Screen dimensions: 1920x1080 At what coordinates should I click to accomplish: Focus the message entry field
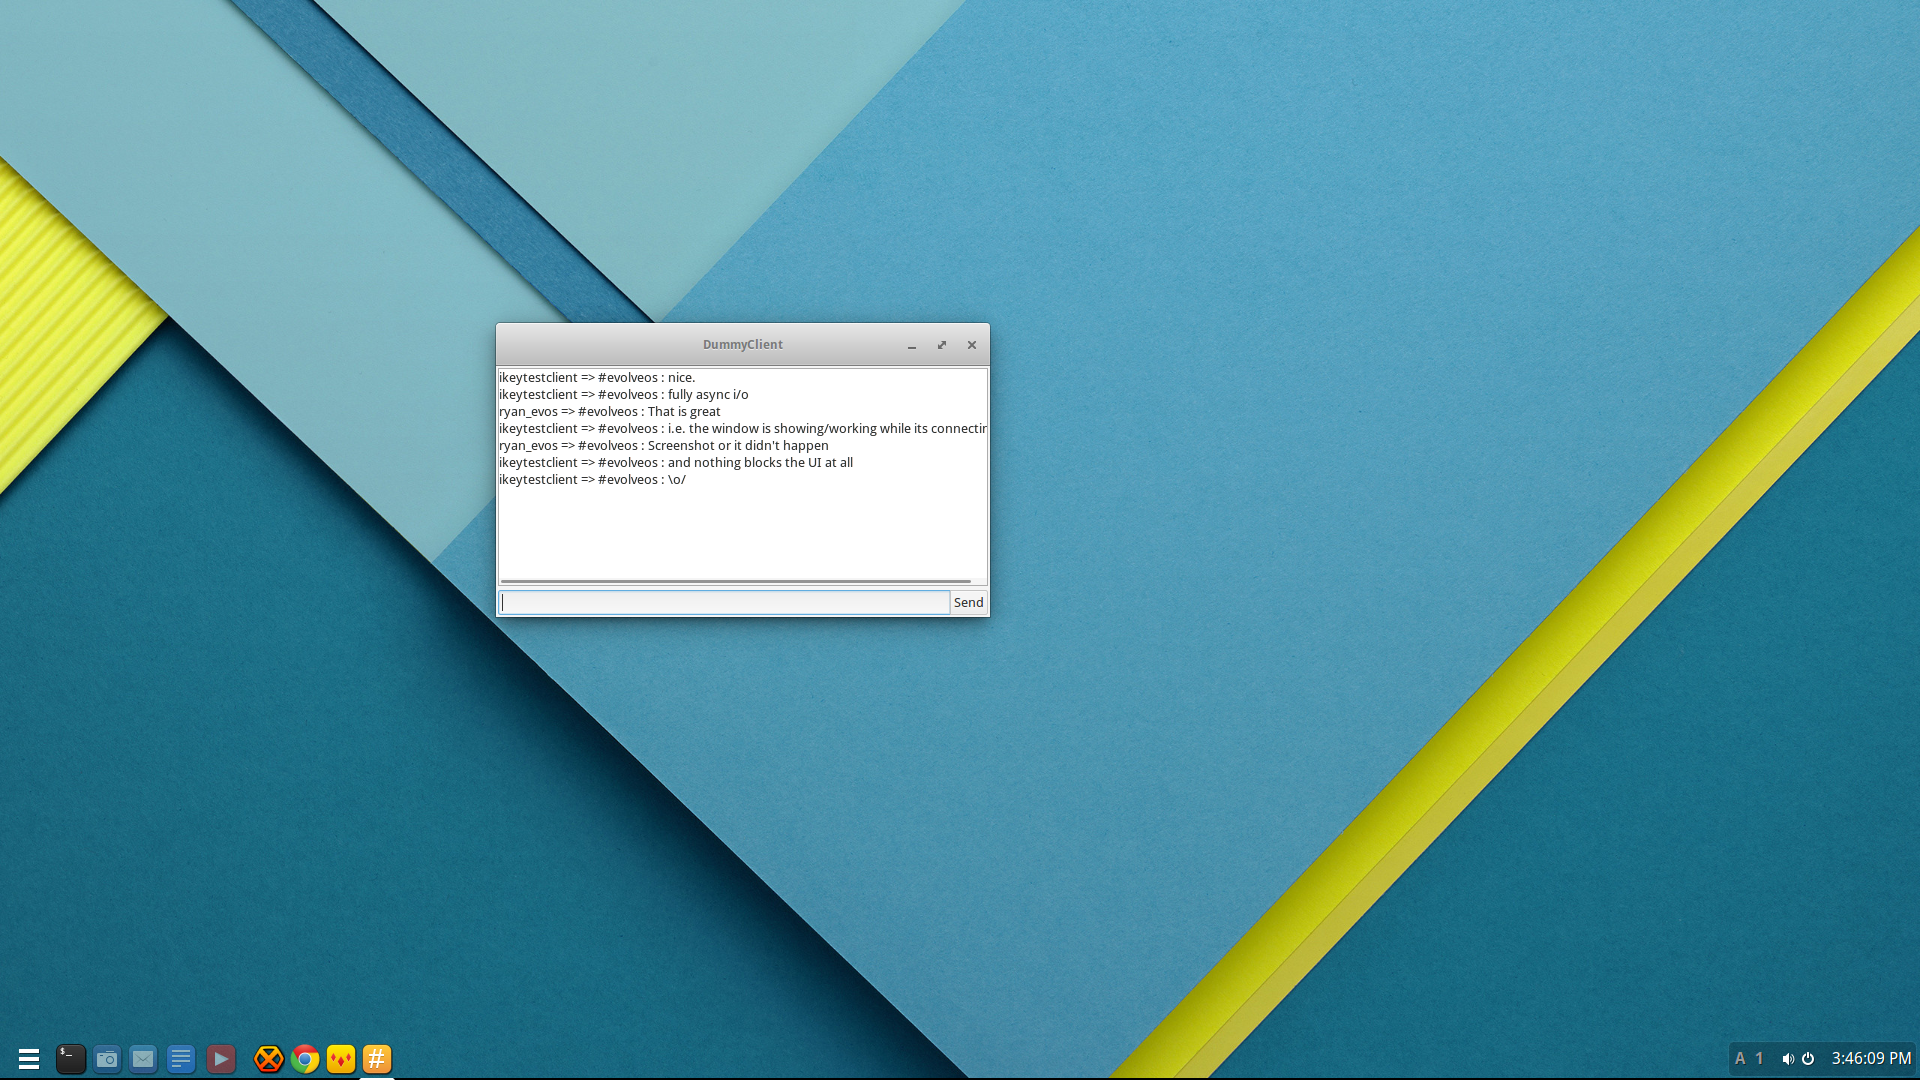click(724, 602)
